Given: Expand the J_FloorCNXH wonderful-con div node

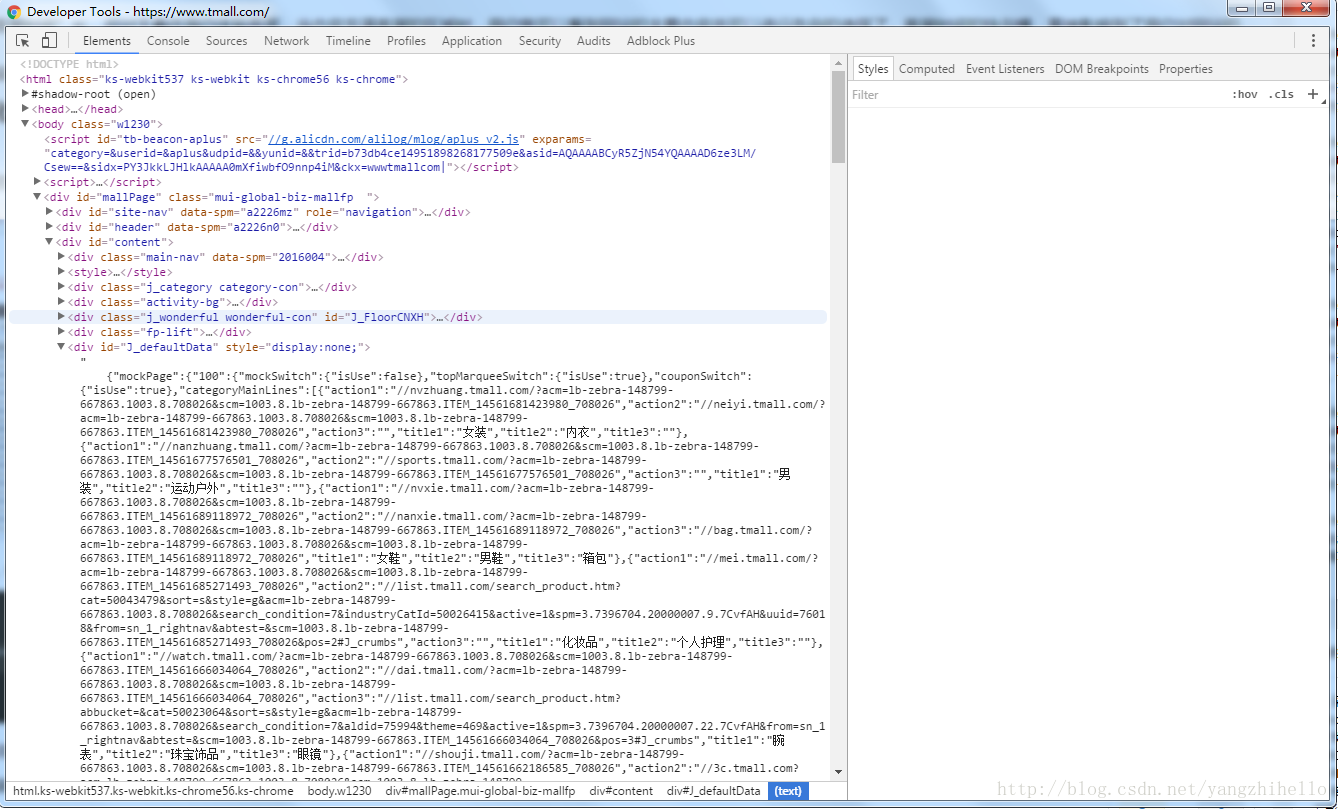Looking at the screenshot, I should pos(62,317).
